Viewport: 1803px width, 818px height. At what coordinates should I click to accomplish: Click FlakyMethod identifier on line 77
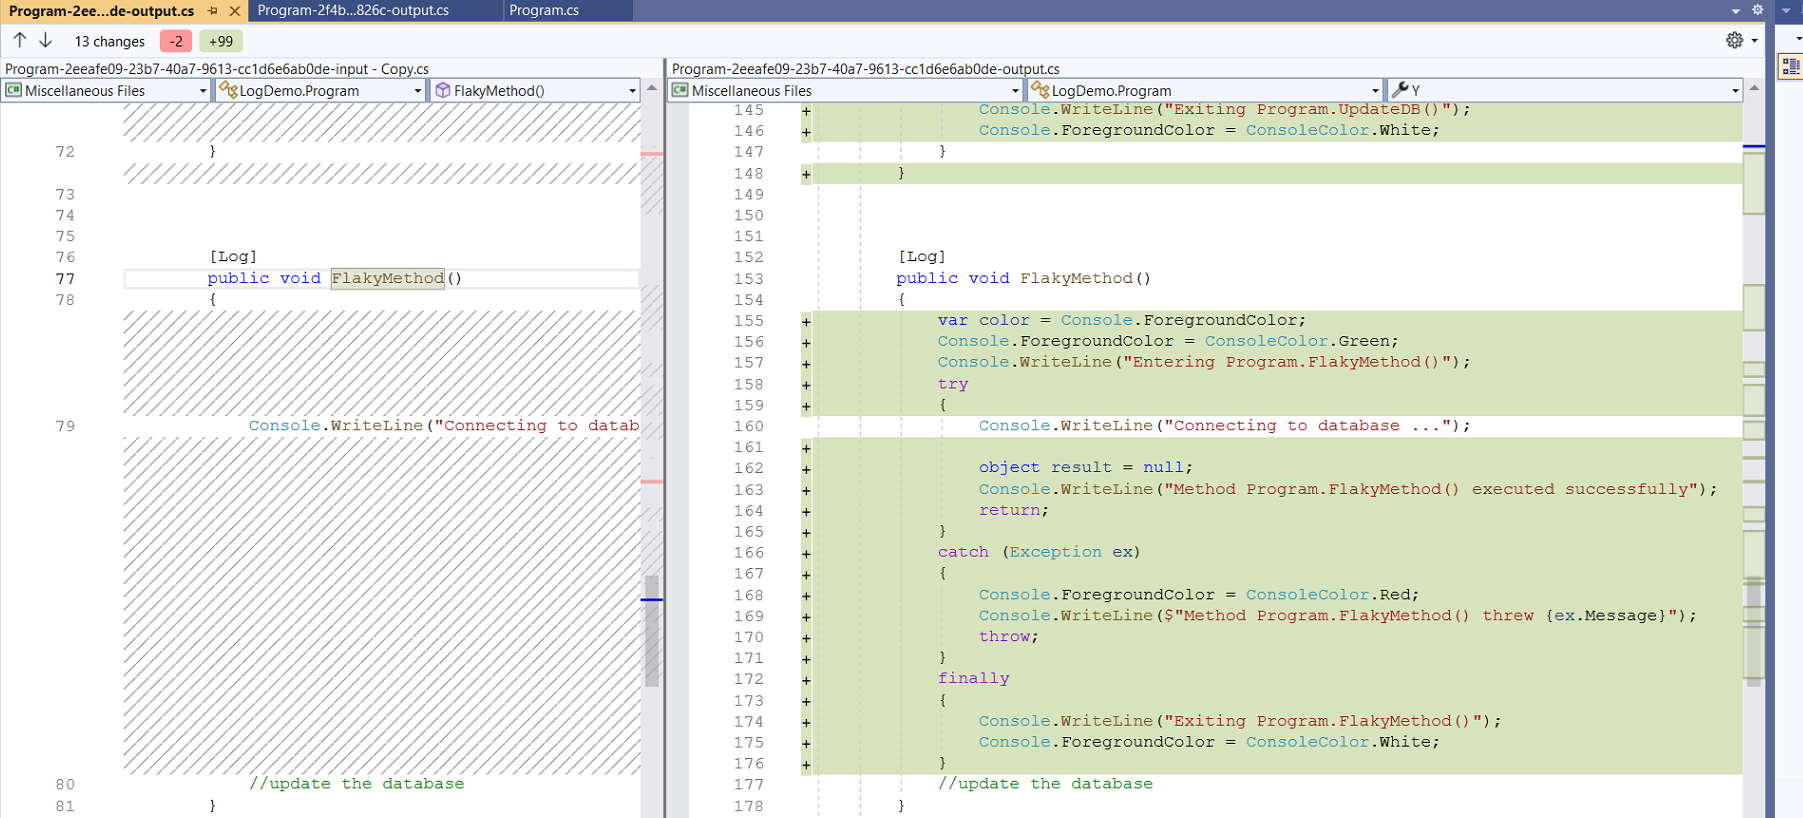[x=387, y=278]
